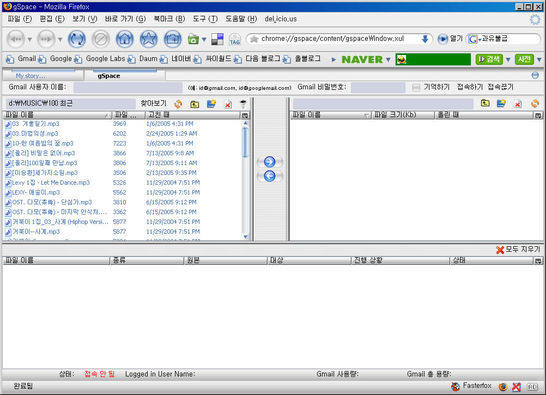Delete selected local file with red X
This screenshot has width=546, height=395.
point(228,104)
